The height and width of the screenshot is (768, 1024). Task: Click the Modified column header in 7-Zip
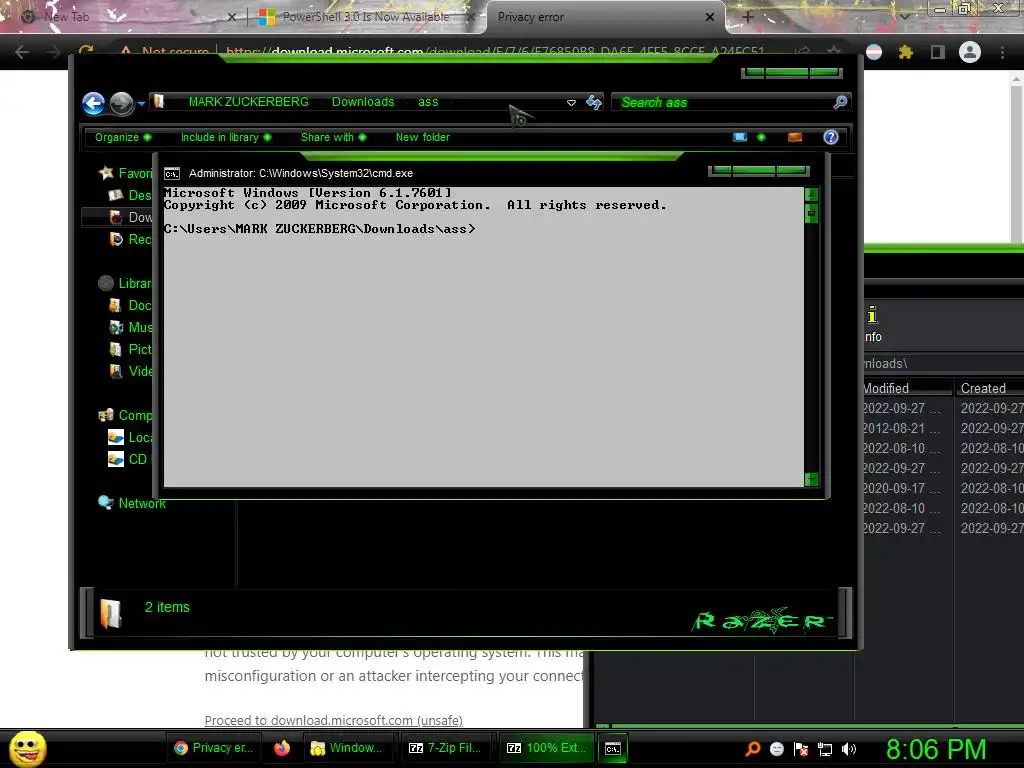(x=906, y=388)
